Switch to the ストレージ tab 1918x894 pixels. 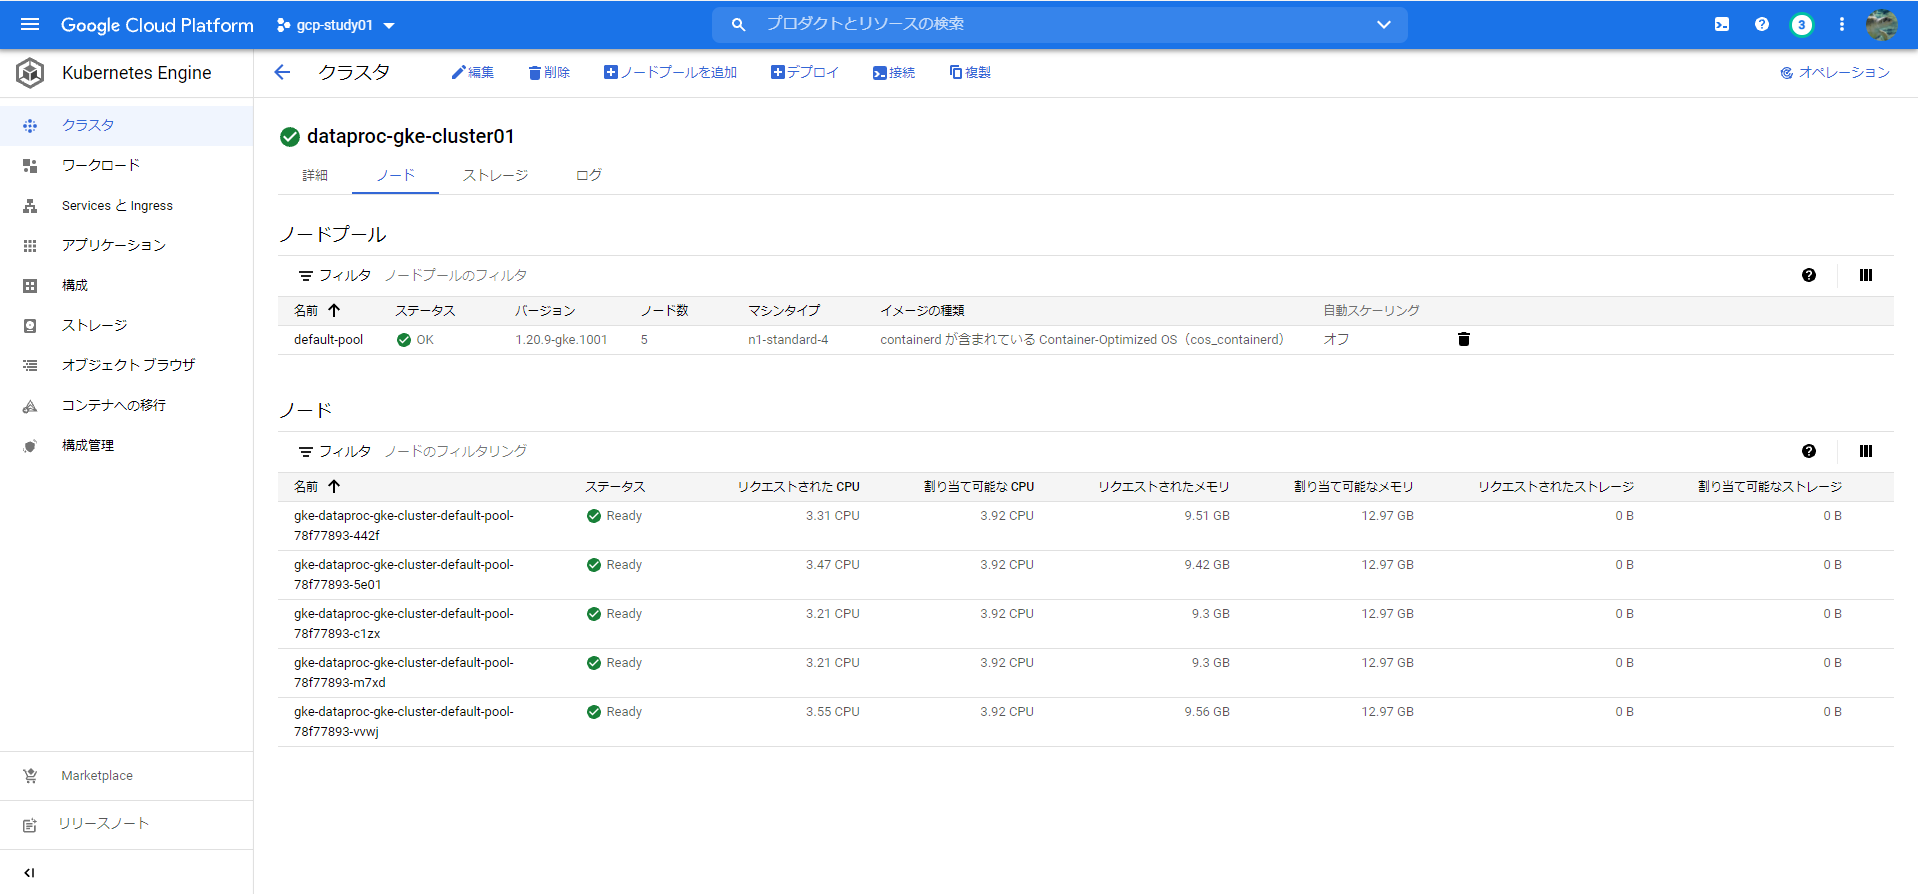495,175
